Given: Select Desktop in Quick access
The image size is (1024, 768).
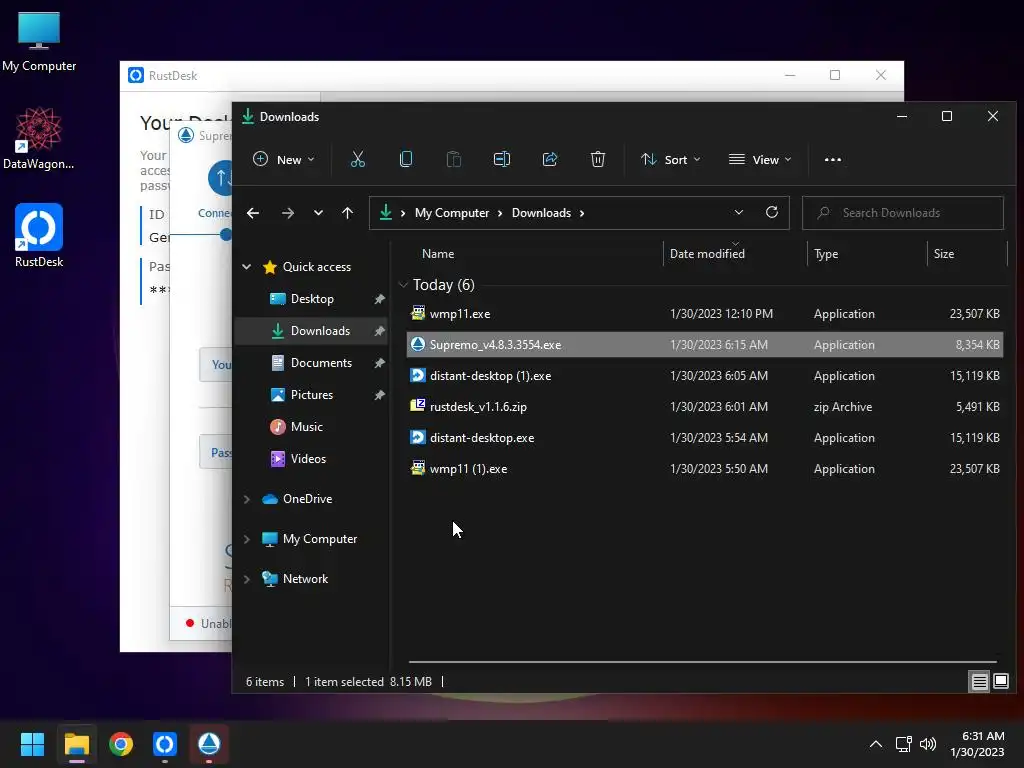Looking at the screenshot, I should tap(312, 298).
